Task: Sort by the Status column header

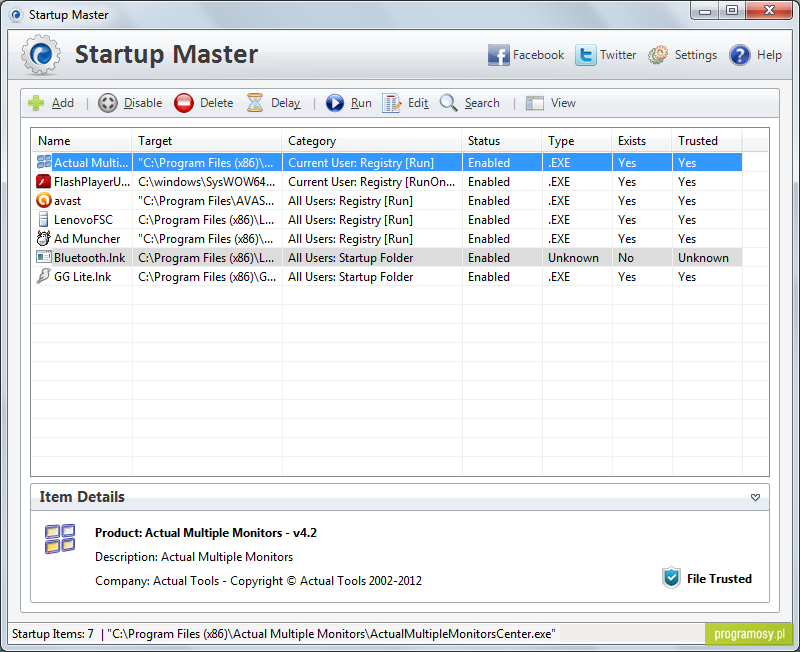Action: 502,141
